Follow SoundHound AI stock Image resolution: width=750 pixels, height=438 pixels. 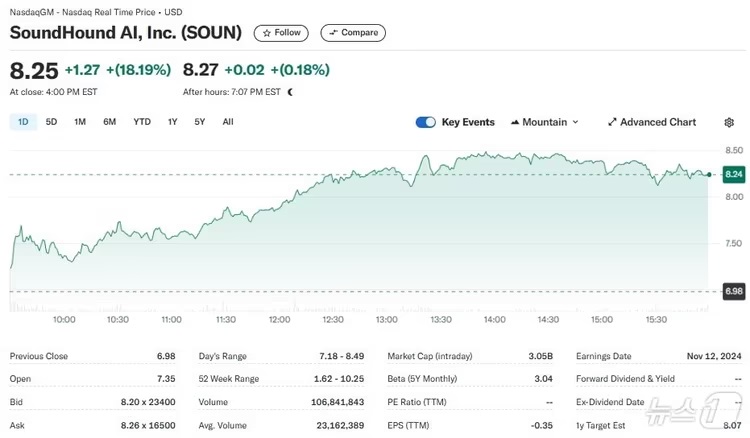(281, 33)
